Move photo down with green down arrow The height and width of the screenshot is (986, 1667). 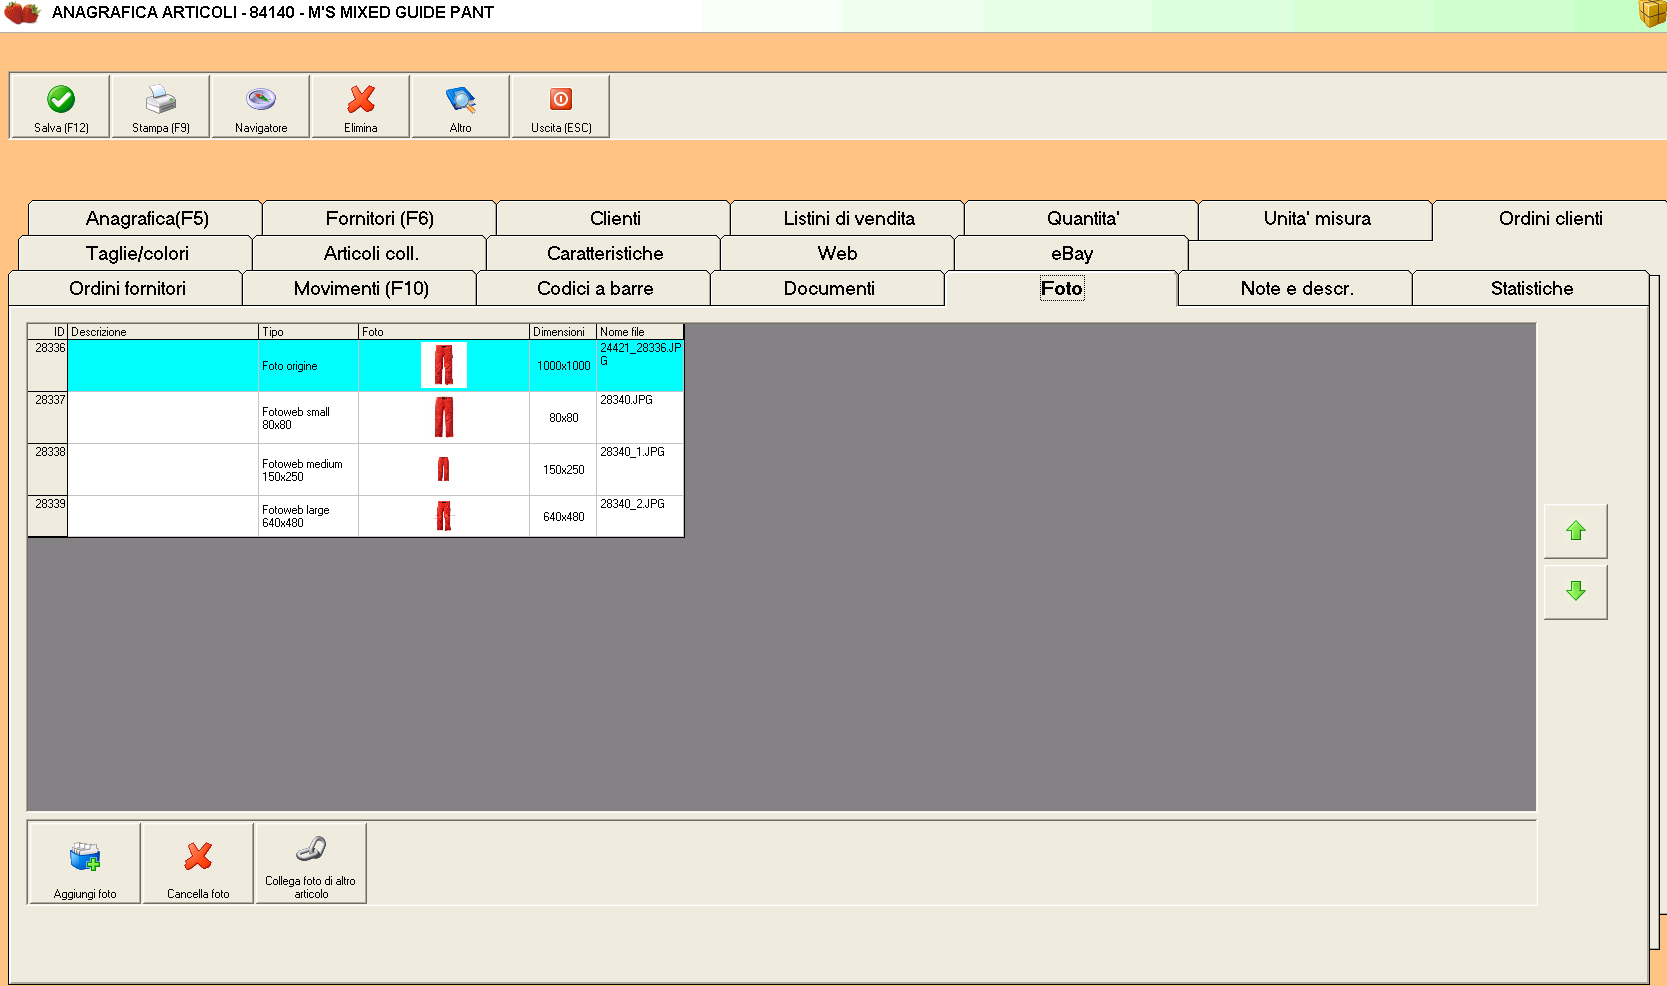tap(1576, 592)
